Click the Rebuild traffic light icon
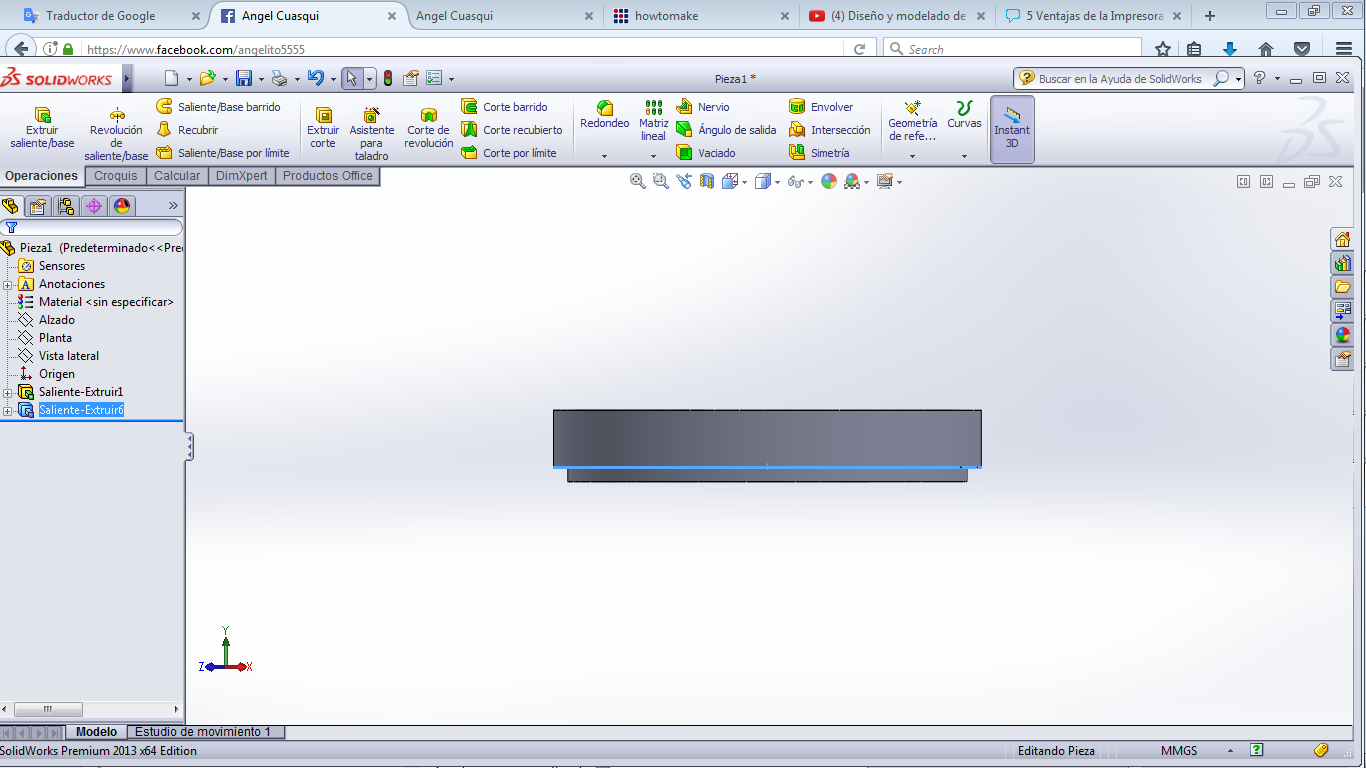Image resolution: width=1366 pixels, height=768 pixels. click(x=388, y=78)
